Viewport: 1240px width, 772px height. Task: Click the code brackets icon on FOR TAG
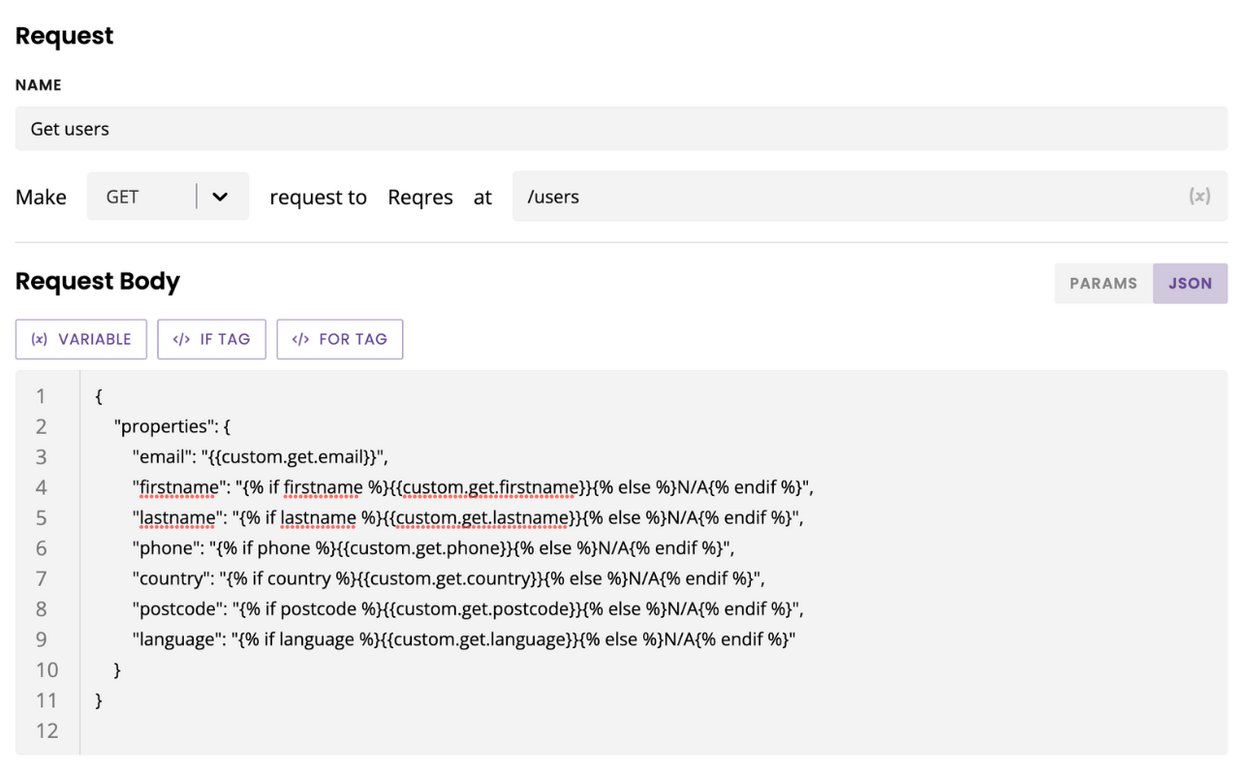point(300,340)
